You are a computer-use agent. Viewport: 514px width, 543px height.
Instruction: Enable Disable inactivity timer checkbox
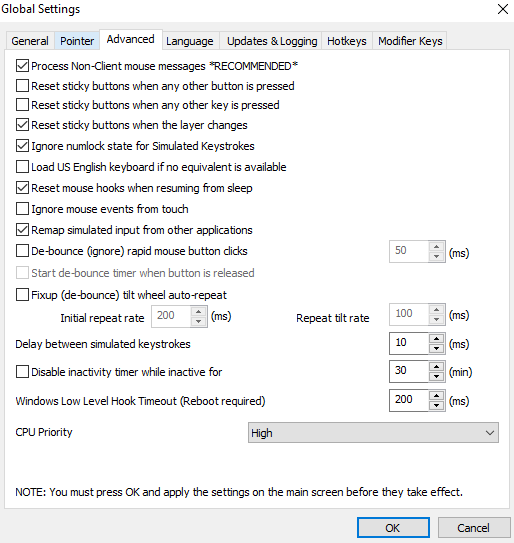click(23, 372)
